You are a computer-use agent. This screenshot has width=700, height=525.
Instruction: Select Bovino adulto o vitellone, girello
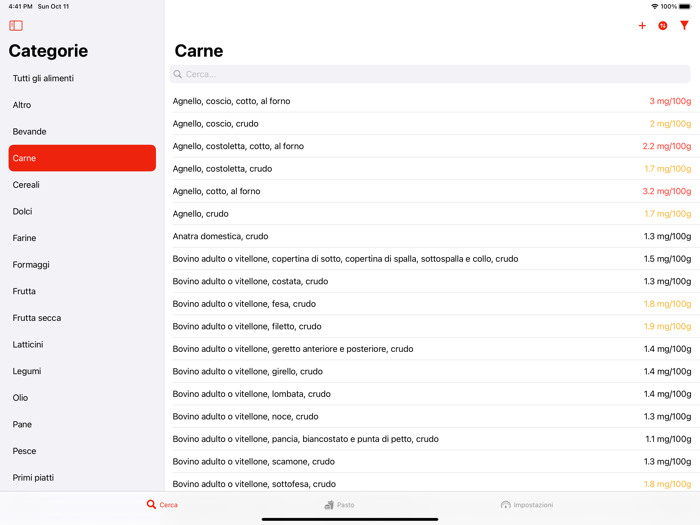coord(432,371)
